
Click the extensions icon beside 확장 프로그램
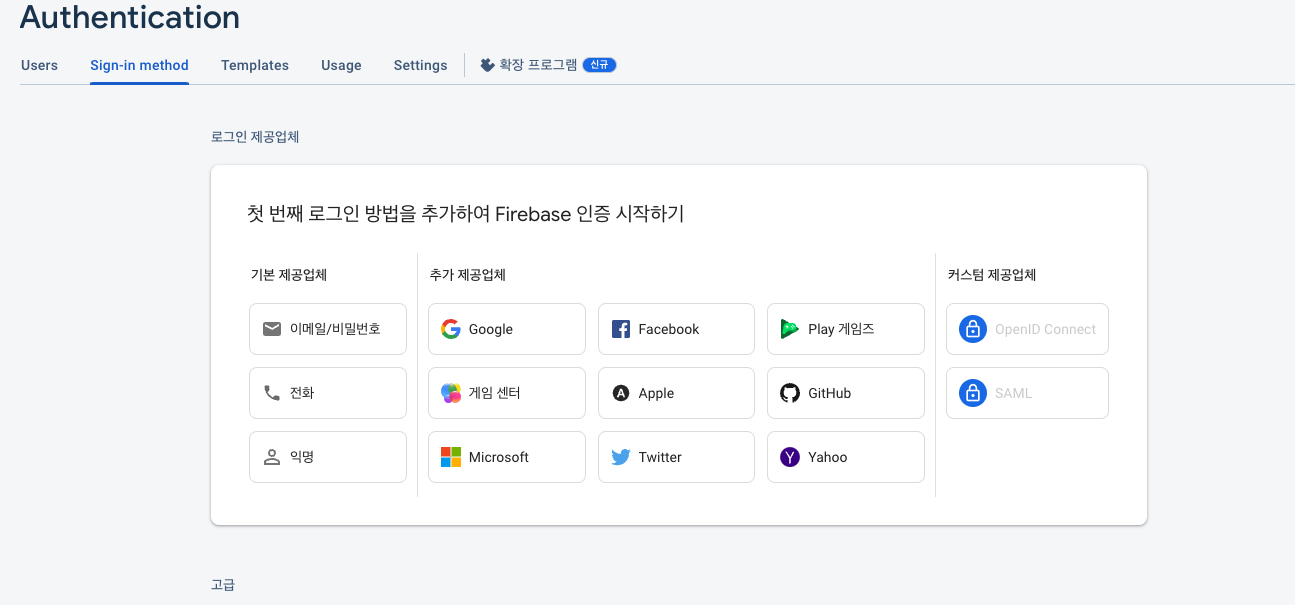point(487,65)
